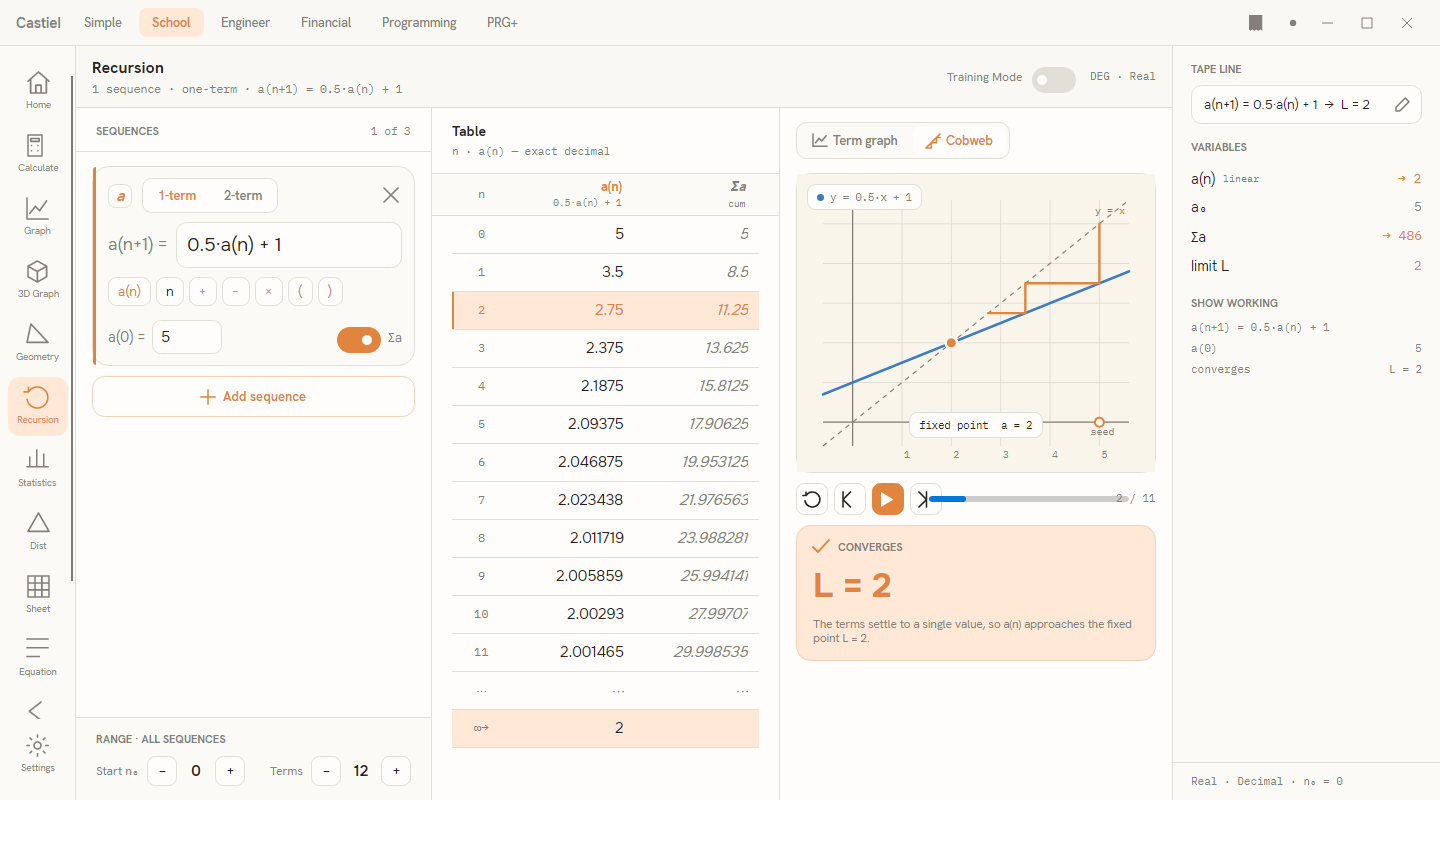Toggle Training Mode switch

click(x=1053, y=80)
